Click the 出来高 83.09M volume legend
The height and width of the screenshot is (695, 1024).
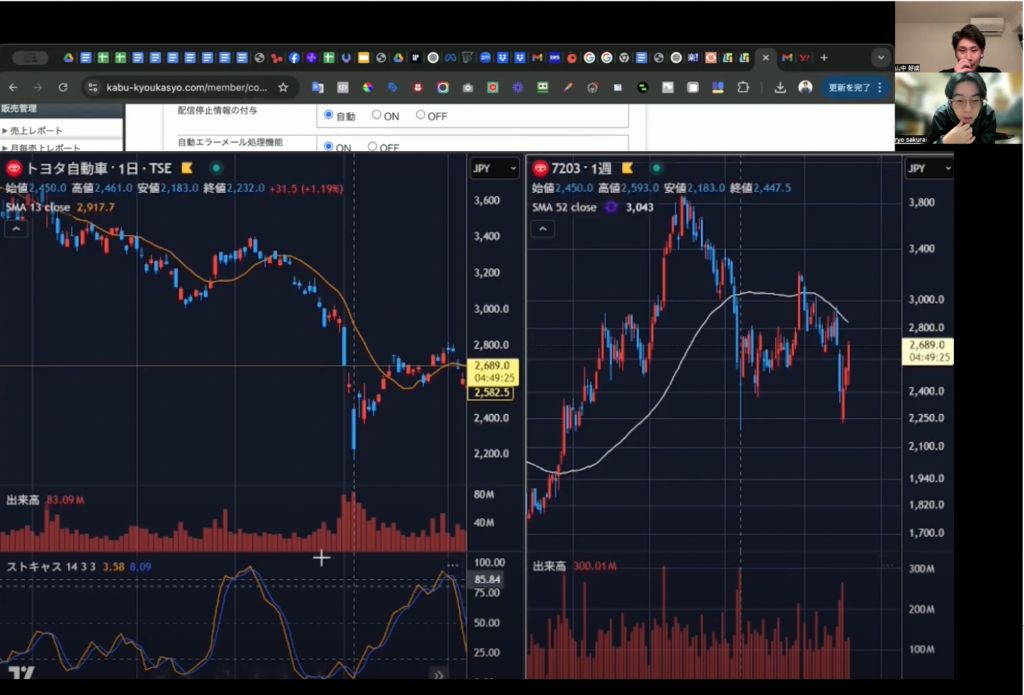(46, 500)
